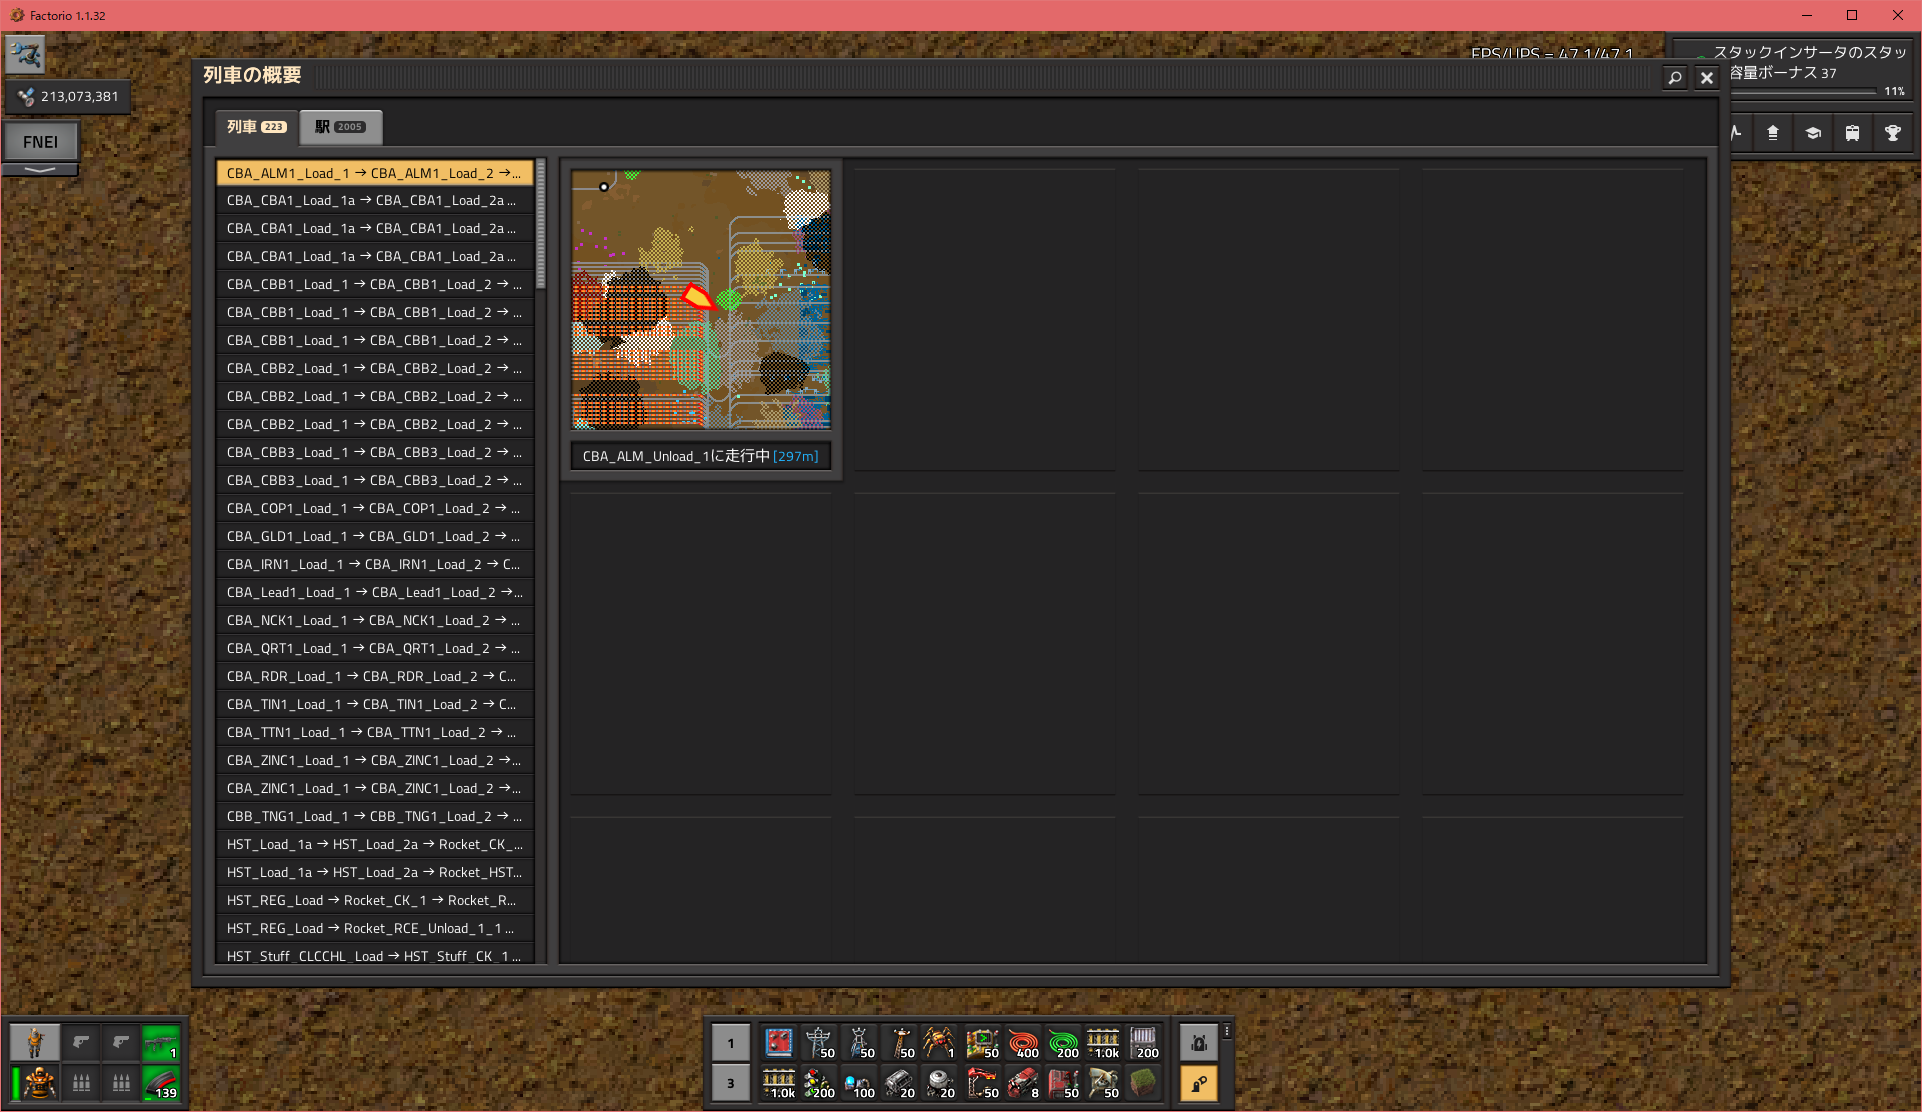The height and width of the screenshot is (1112, 1922).
Task: Select the CBA_QRT1_Load_1 train row
Action: pos(375,649)
